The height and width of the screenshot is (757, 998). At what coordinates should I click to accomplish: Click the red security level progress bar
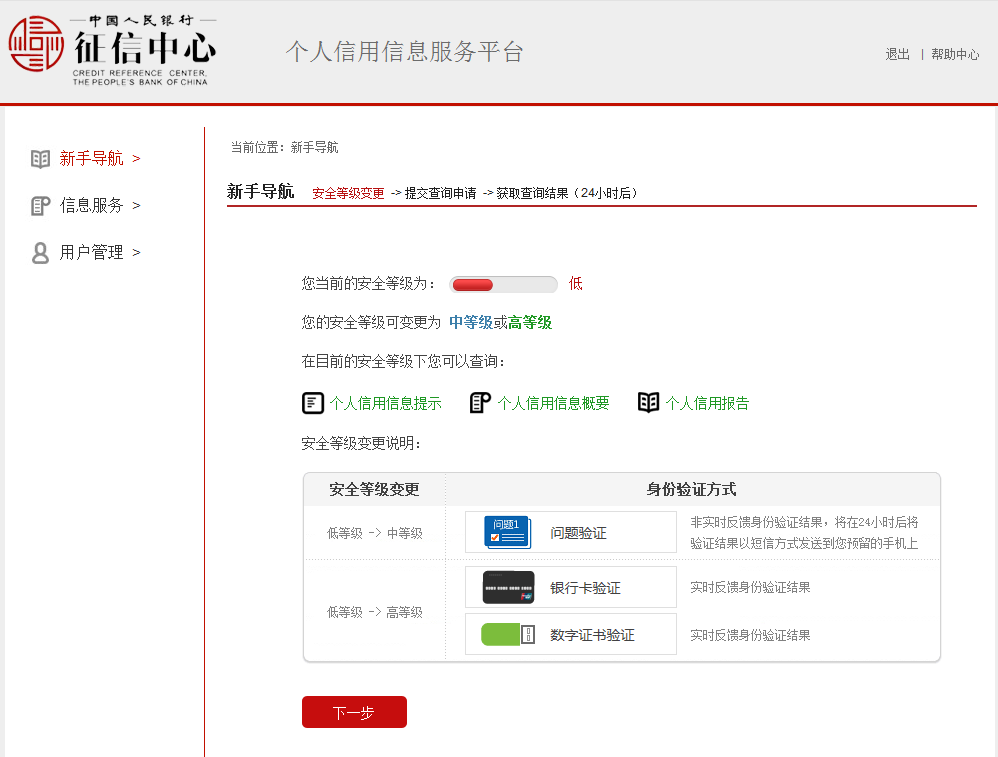pyautogui.click(x=503, y=285)
